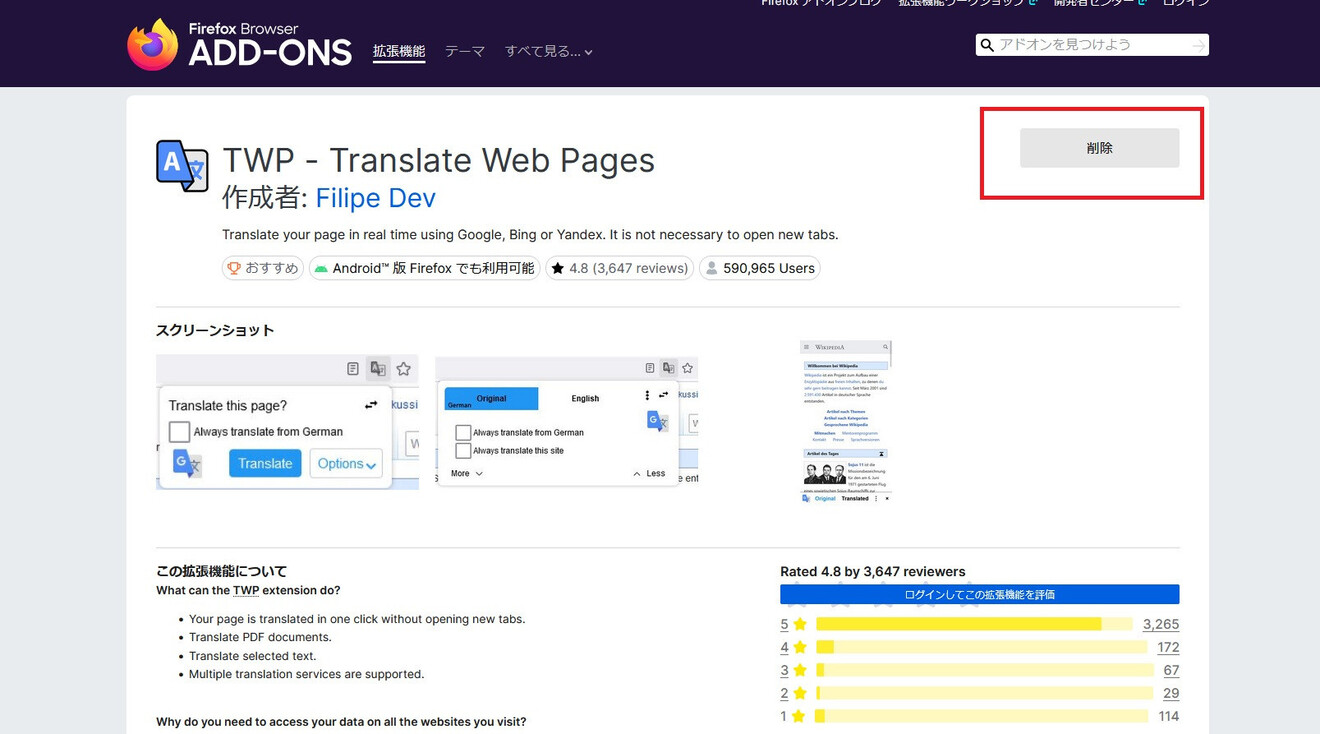Expand the Options dropdown in first screenshot
Image resolution: width=1320 pixels, height=734 pixels.
click(x=346, y=463)
